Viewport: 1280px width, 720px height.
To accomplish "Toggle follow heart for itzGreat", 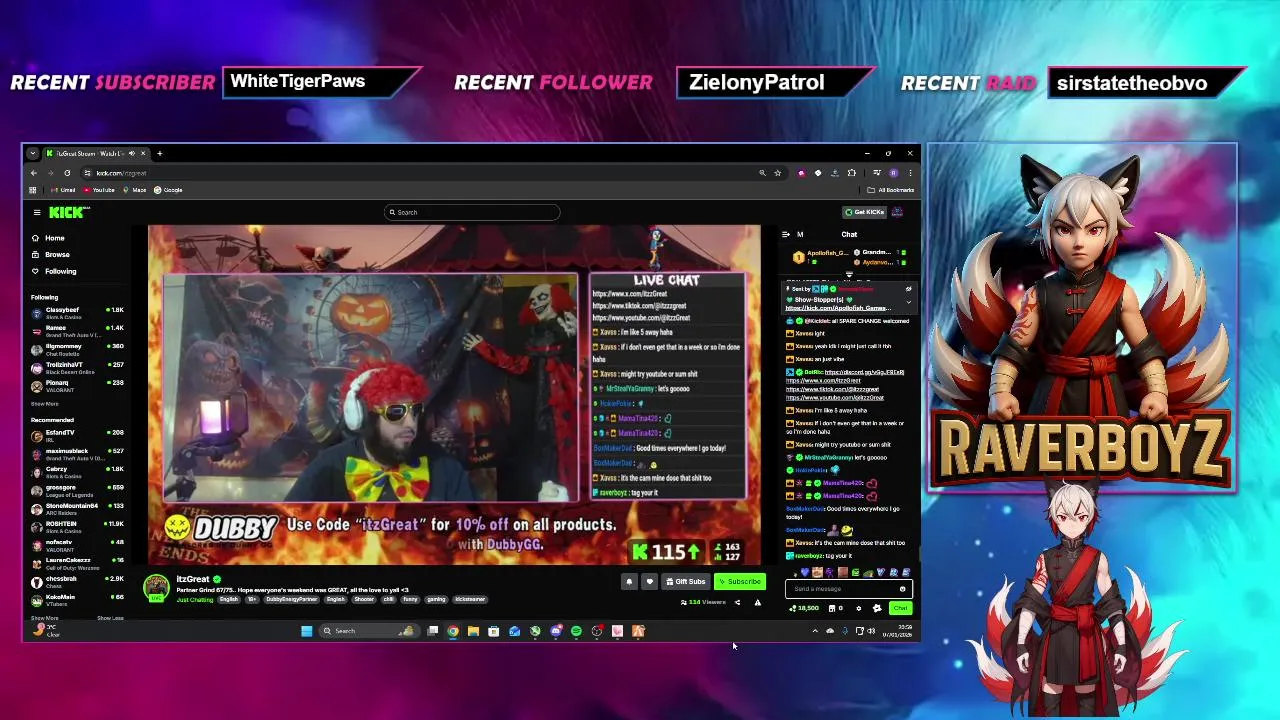I will tap(649, 582).
